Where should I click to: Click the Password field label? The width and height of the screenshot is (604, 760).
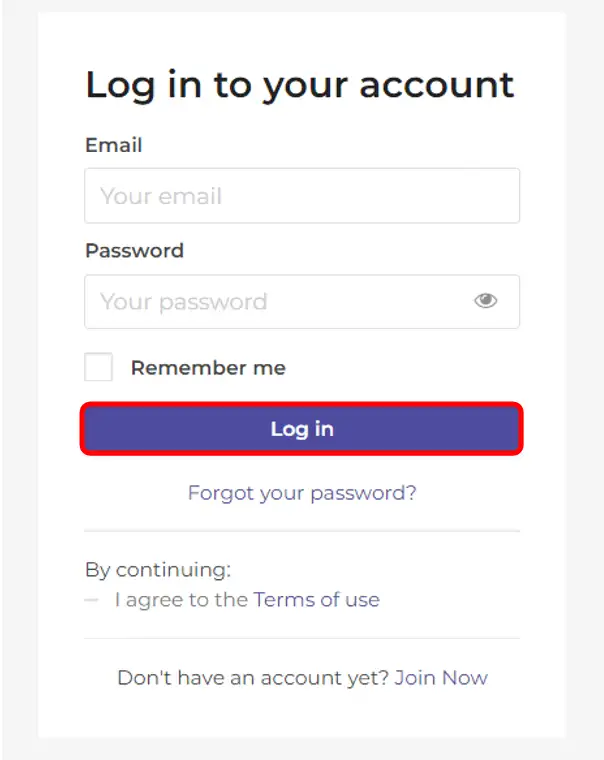pos(134,250)
